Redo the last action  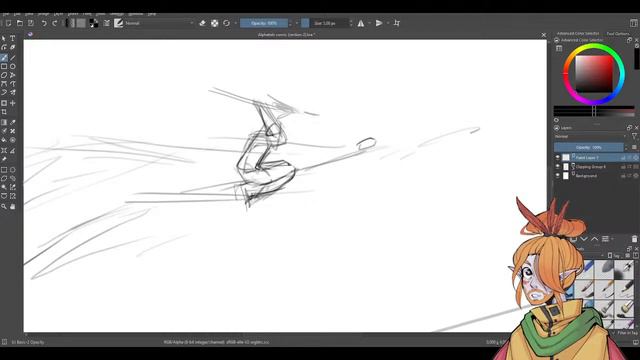pyautogui.click(x=54, y=23)
